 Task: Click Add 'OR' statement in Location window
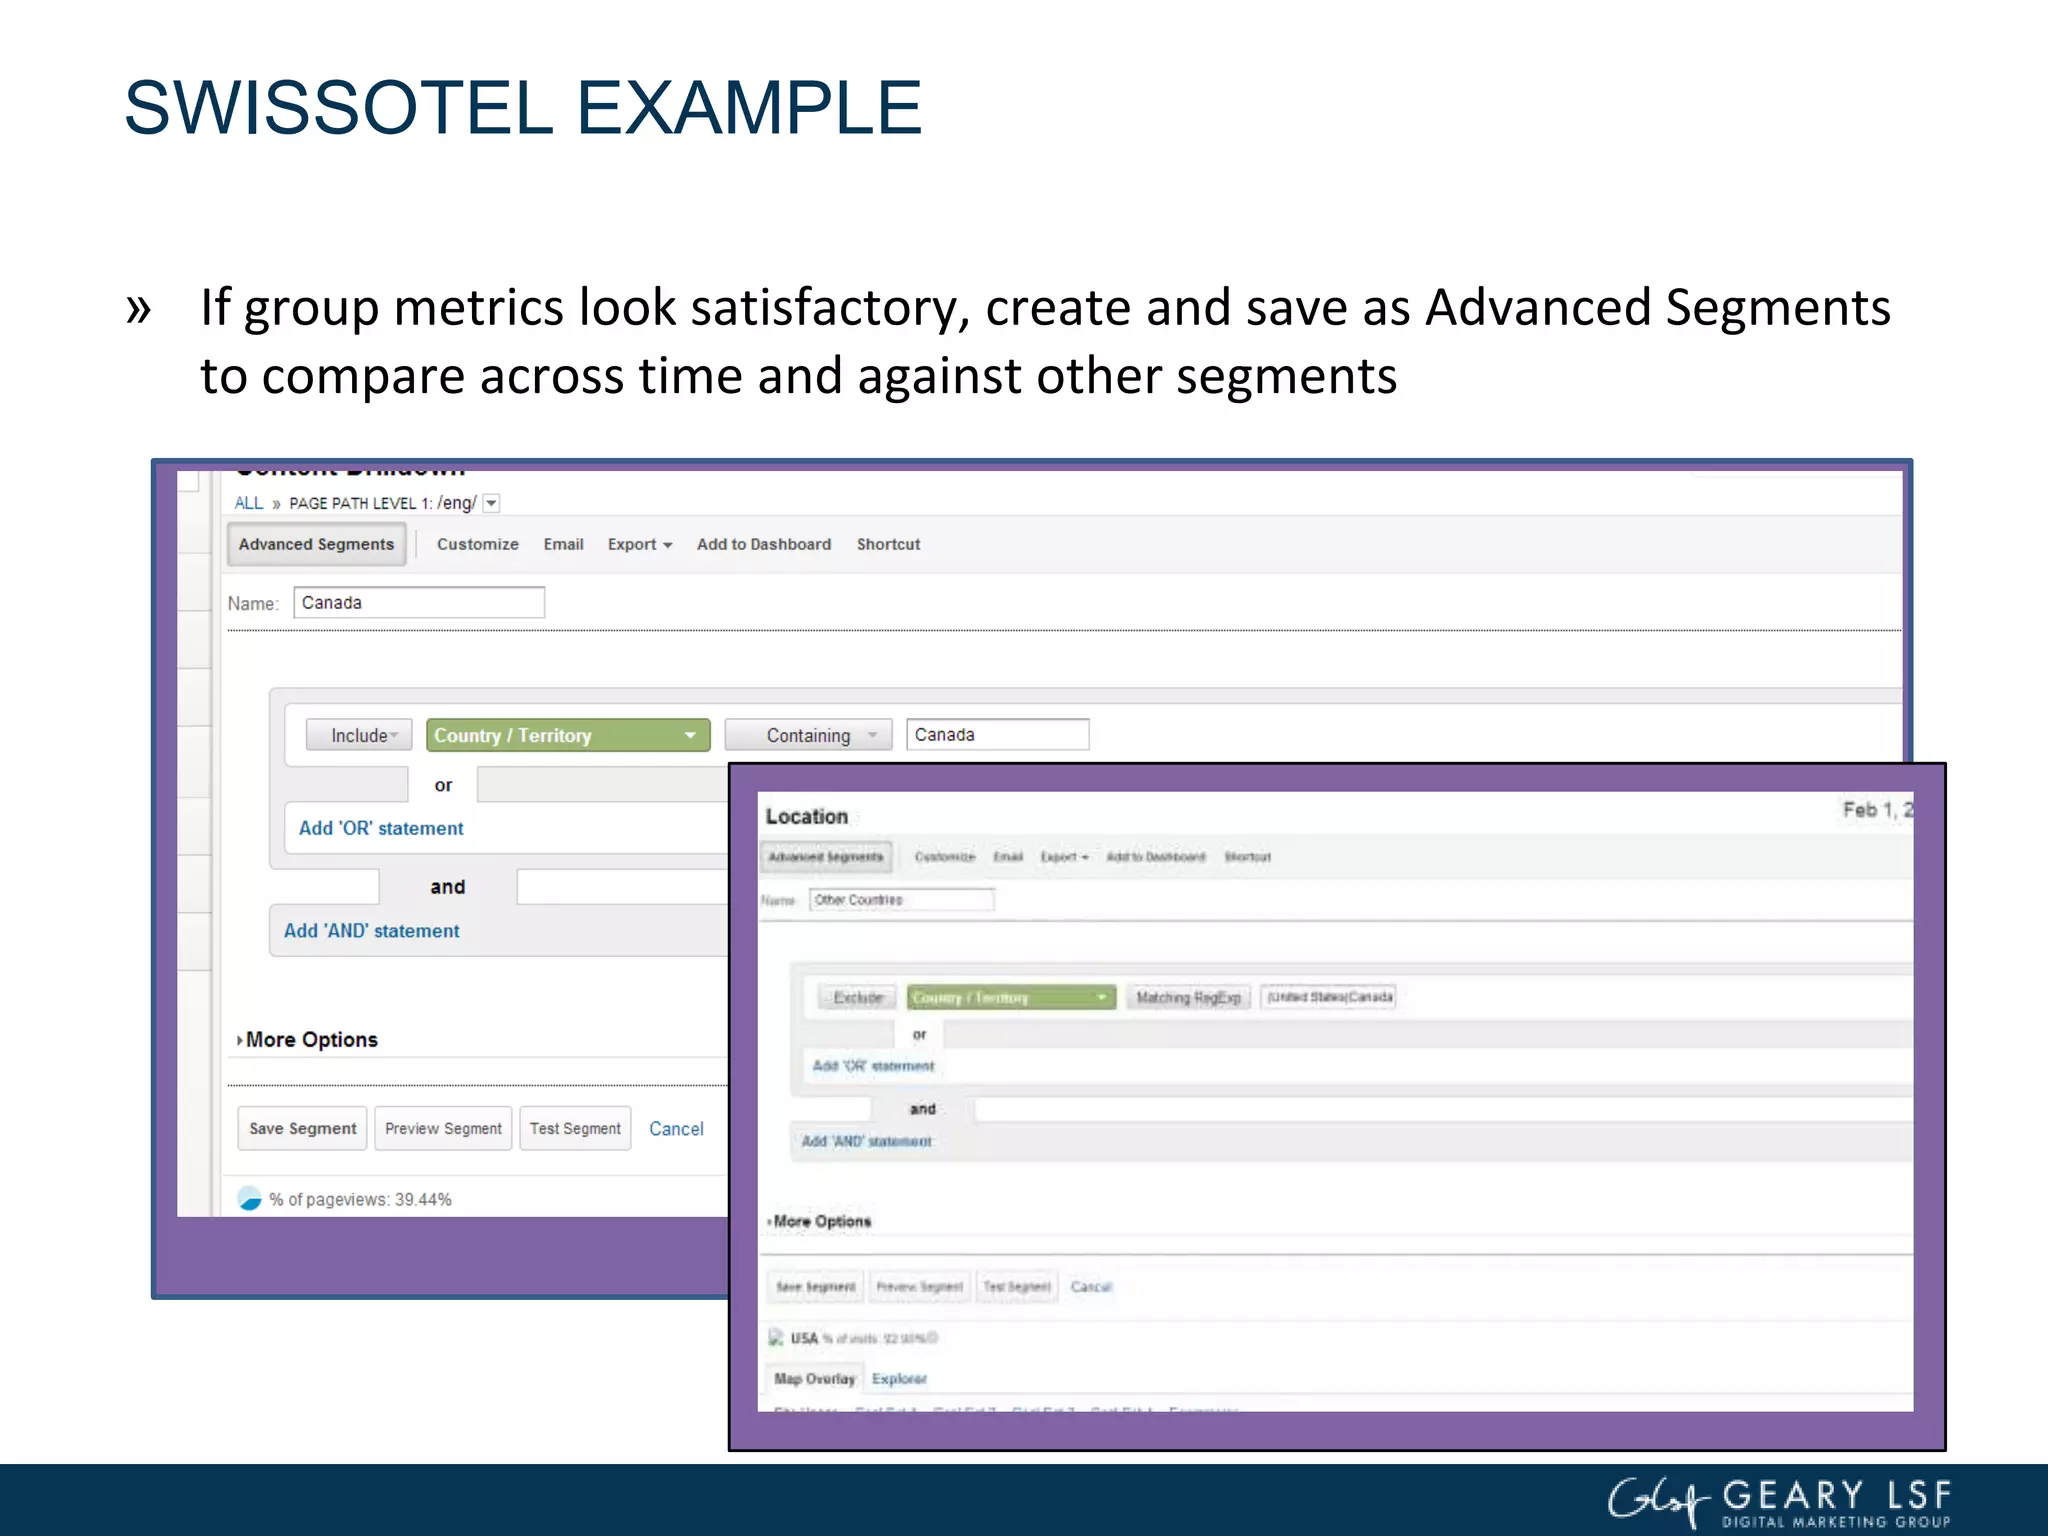click(873, 1066)
